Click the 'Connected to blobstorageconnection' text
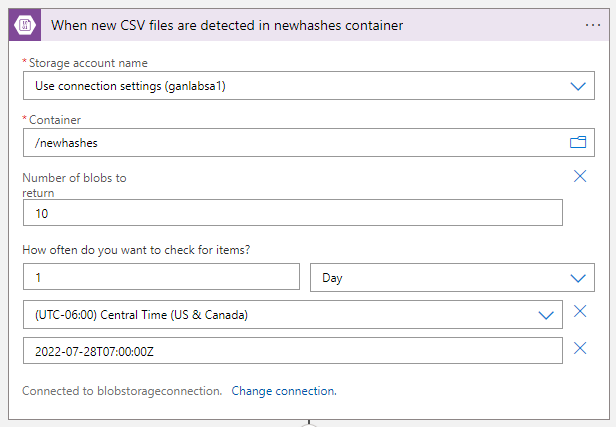This screenshot has width=616, height=427. [121, 391]
